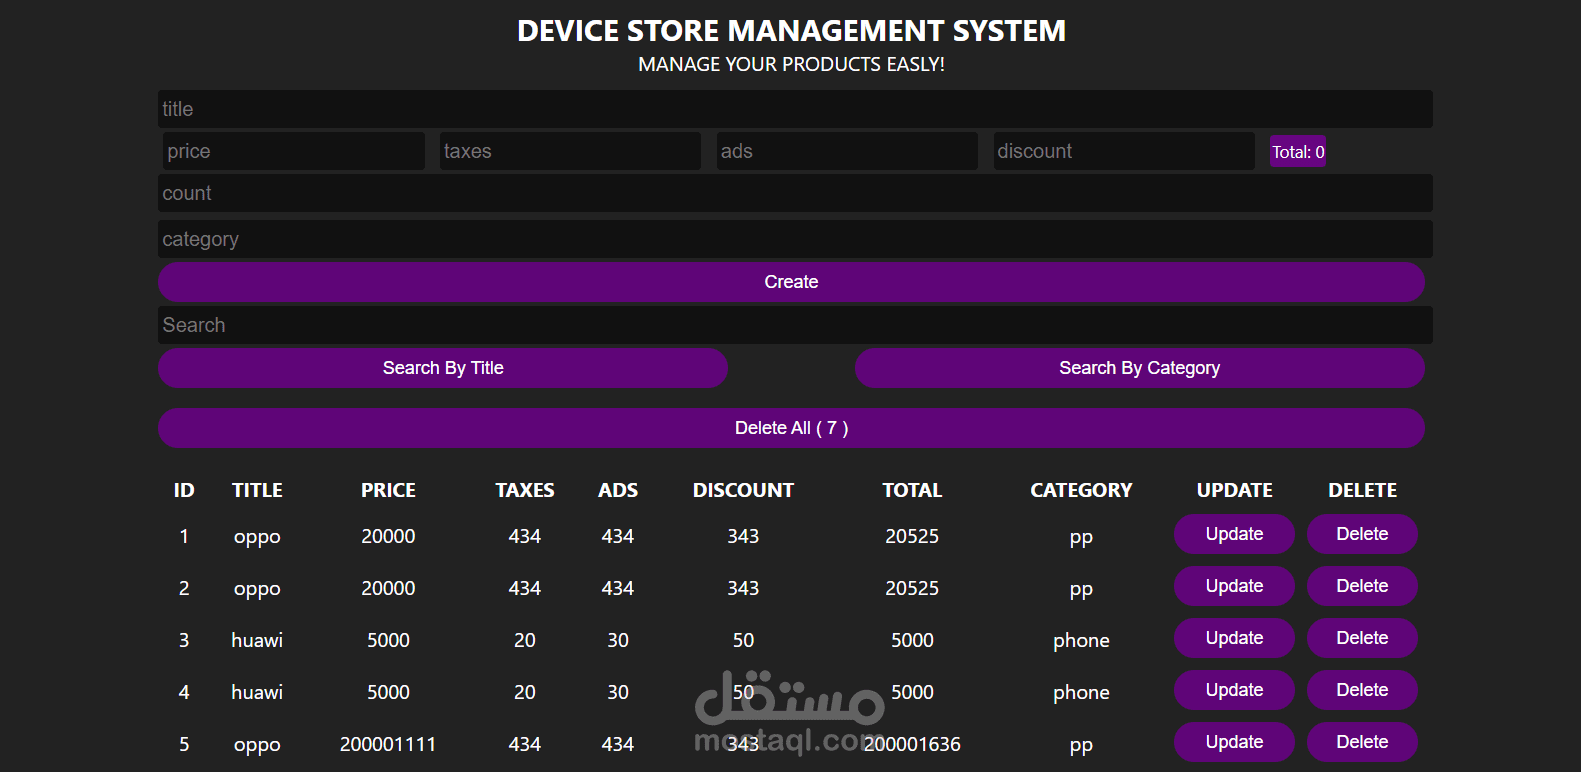Image resolution: width=1581 pixels, height=772 pixels.
Task: Click the DISCOUNT column header
Action: [743, 490]
